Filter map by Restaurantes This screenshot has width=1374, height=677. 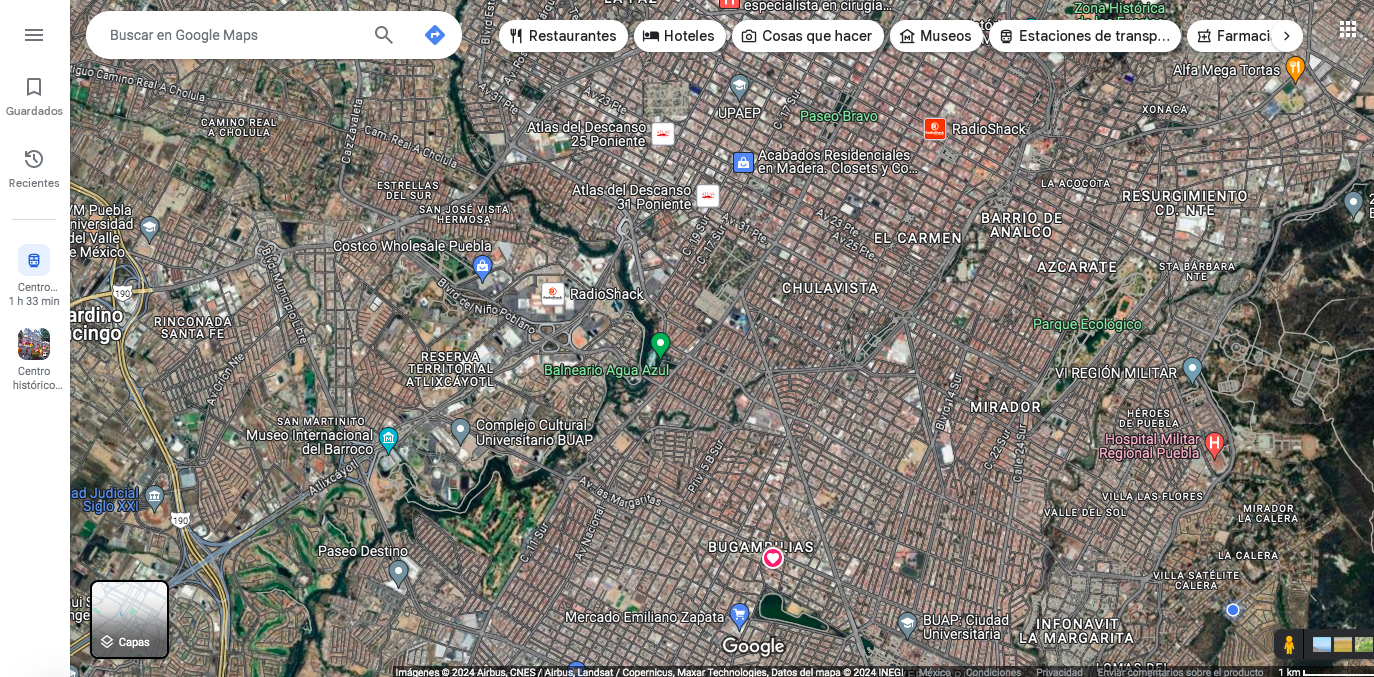563,36
